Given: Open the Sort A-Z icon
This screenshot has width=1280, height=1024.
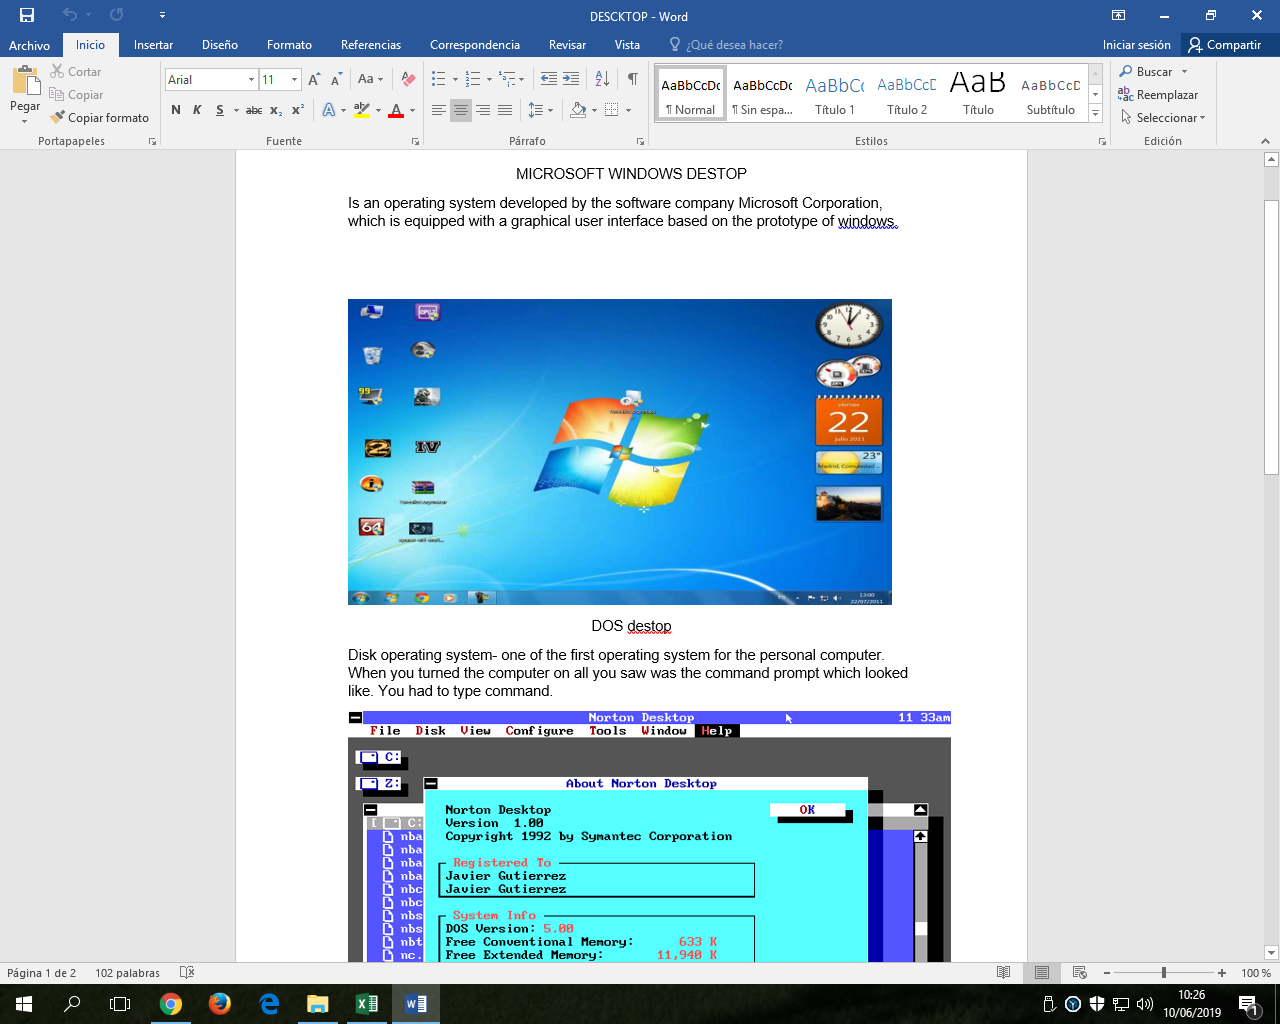Looking at the screenshot, I should [602, 79].
